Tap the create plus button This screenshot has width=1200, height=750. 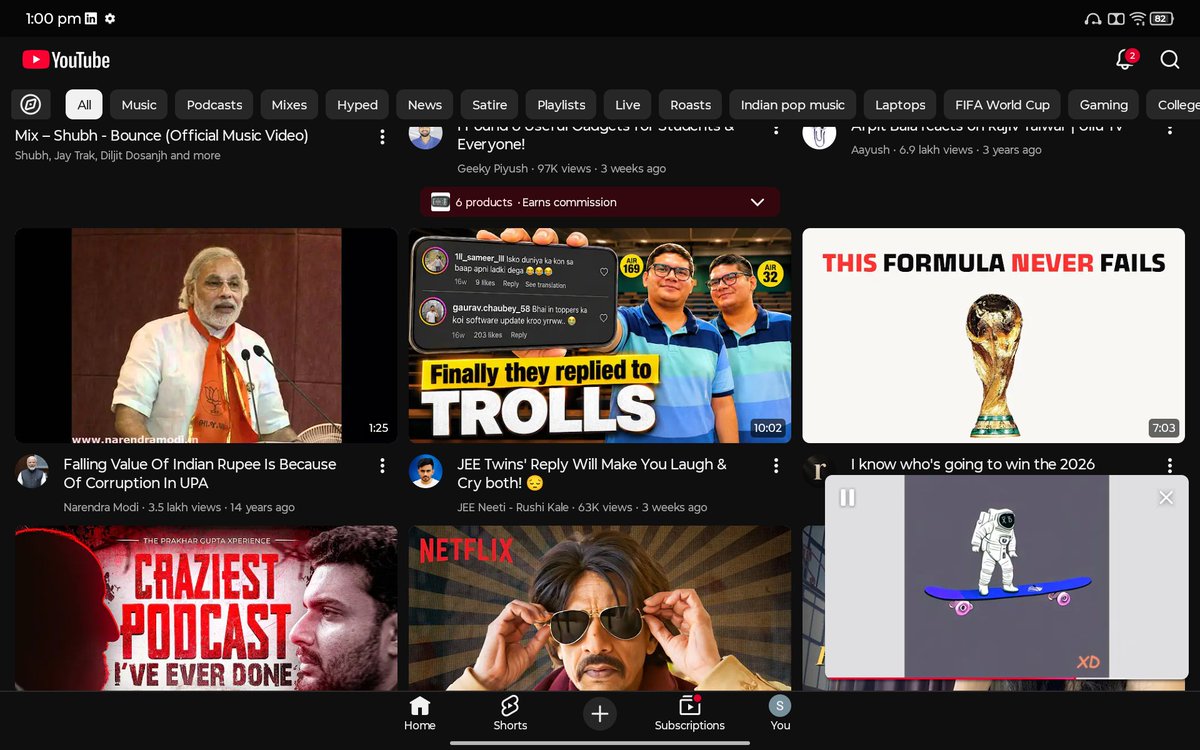click(x=600, y=714)
